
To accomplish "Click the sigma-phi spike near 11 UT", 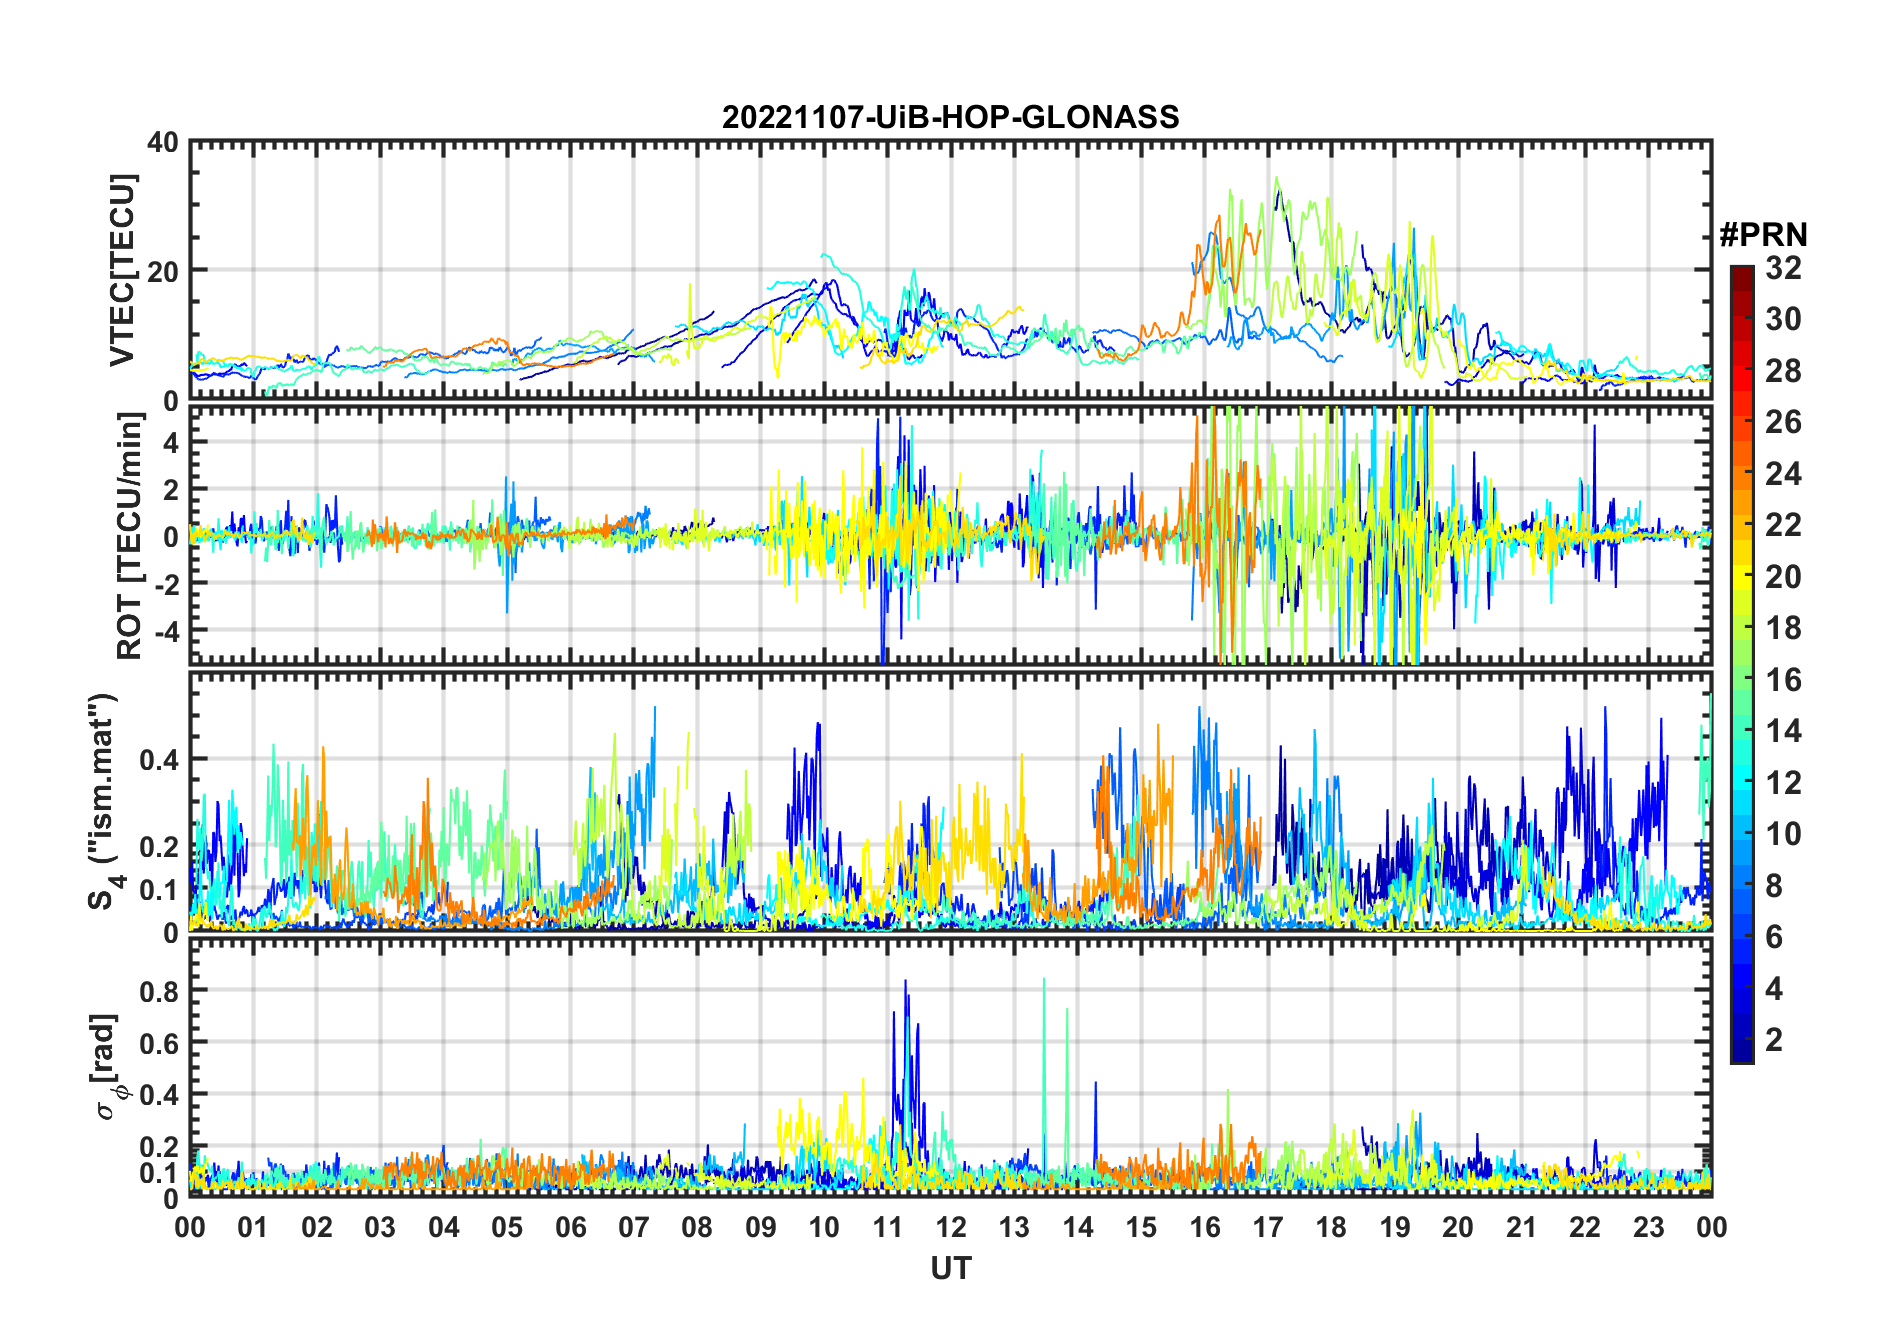I will click(x=905, y=982).
